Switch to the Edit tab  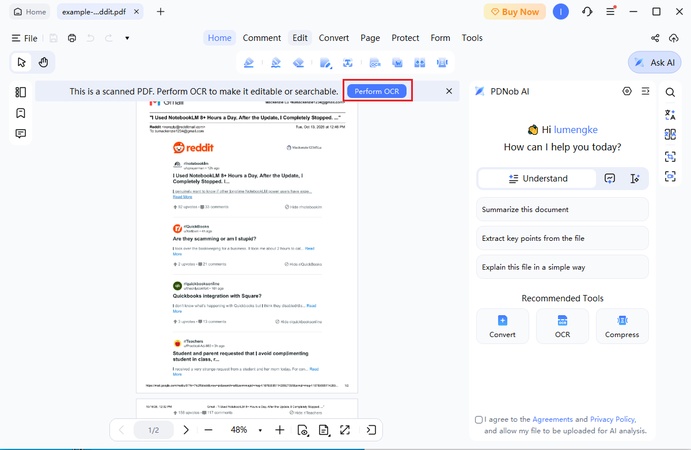(300, 38)
